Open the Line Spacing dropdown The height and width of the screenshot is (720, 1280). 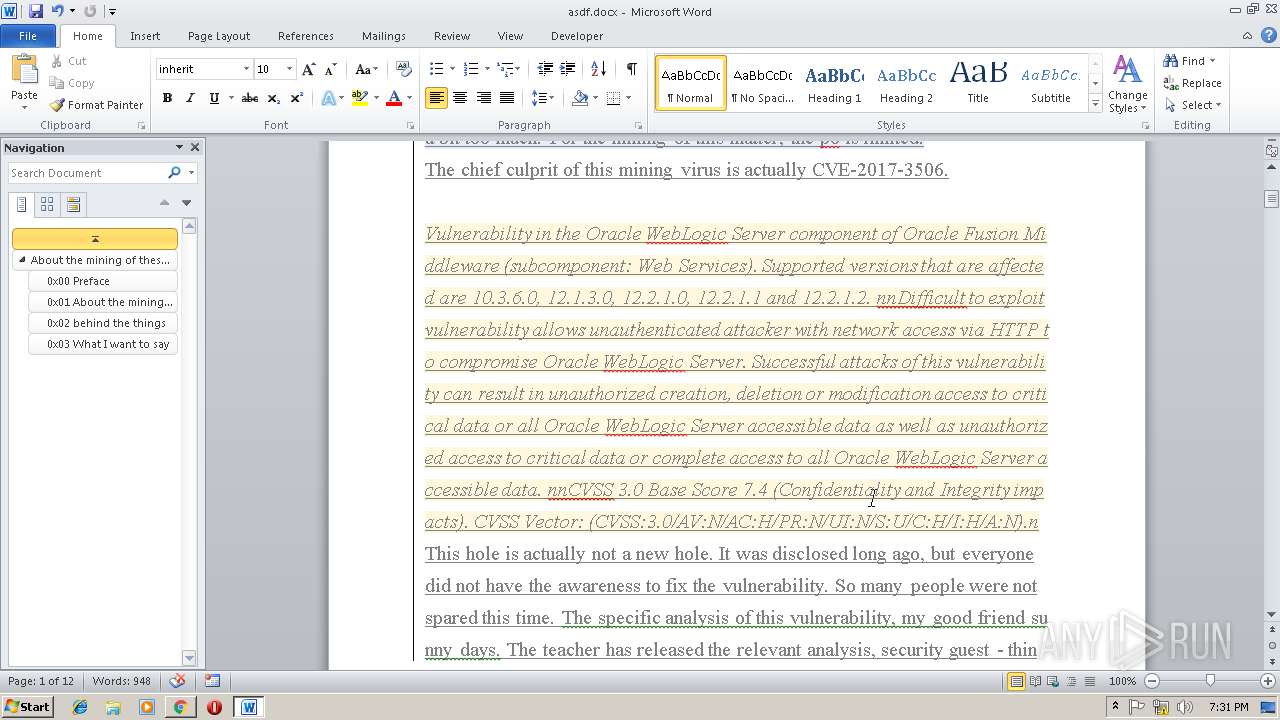(x=543, y=98)
